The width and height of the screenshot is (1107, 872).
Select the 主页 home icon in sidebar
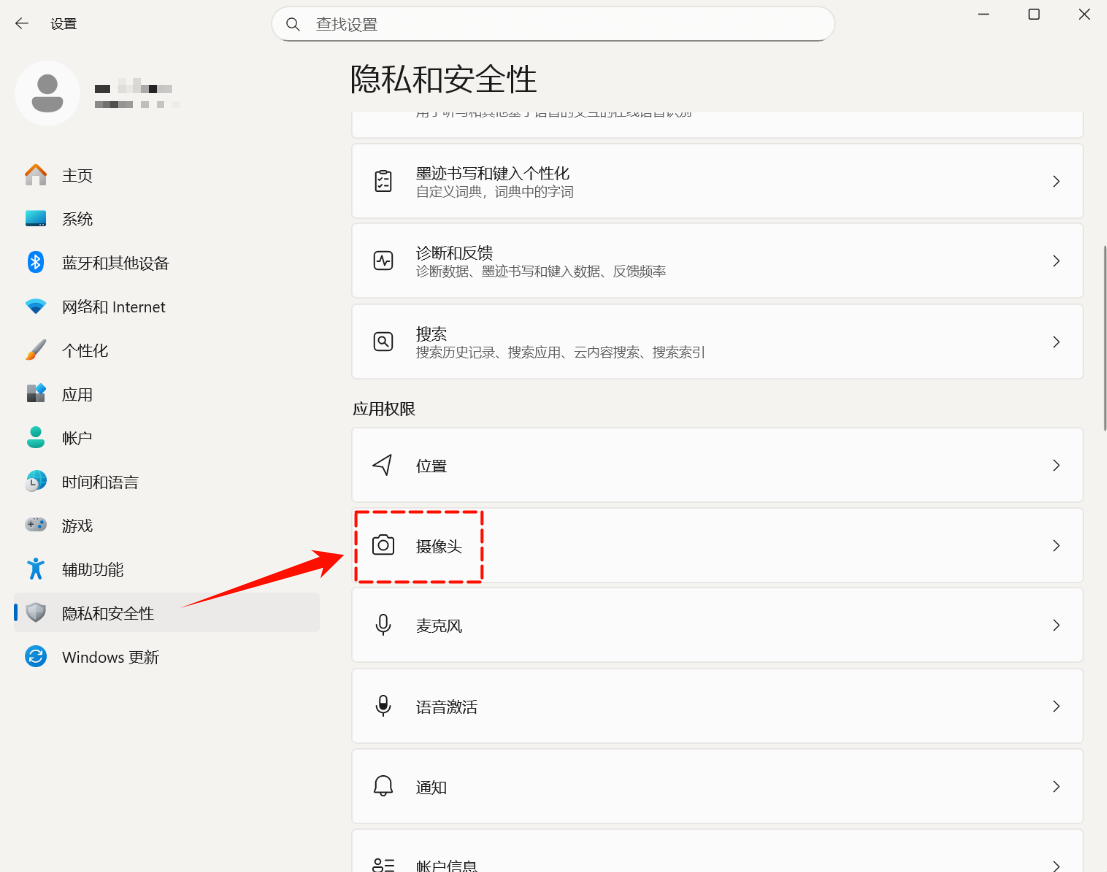(33, 175)
